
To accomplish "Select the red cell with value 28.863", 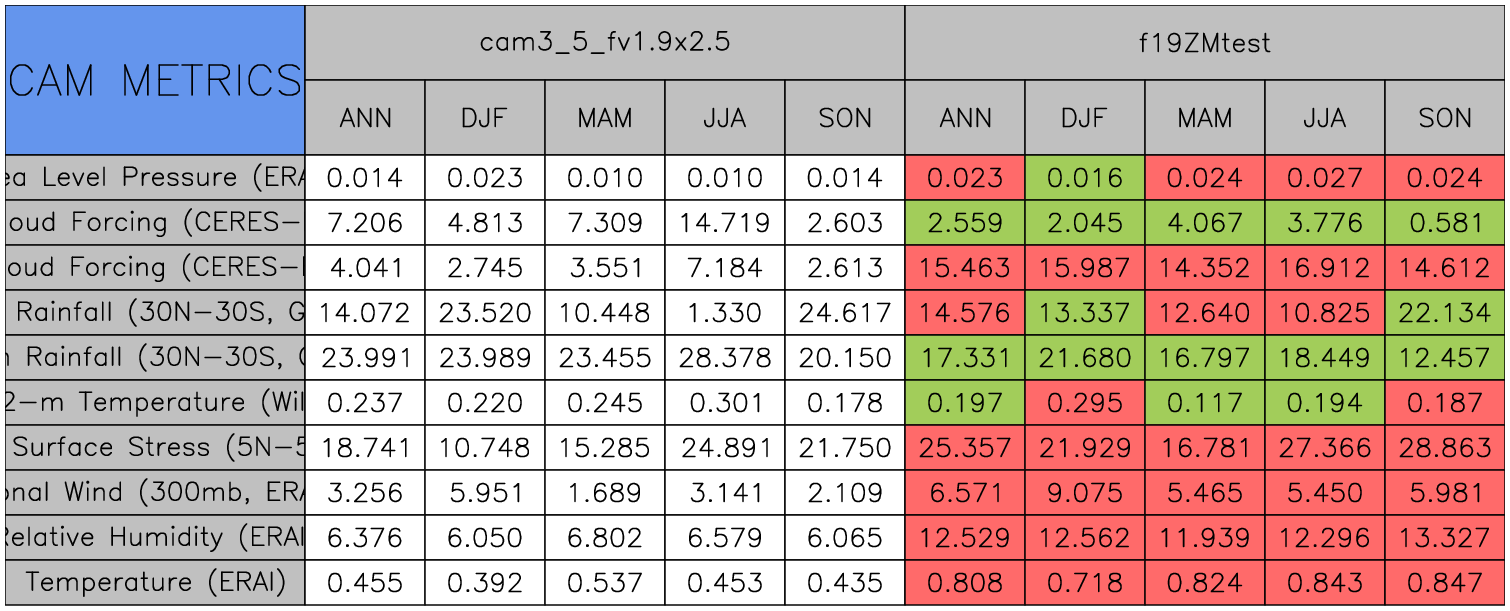I will point(1444,447).
